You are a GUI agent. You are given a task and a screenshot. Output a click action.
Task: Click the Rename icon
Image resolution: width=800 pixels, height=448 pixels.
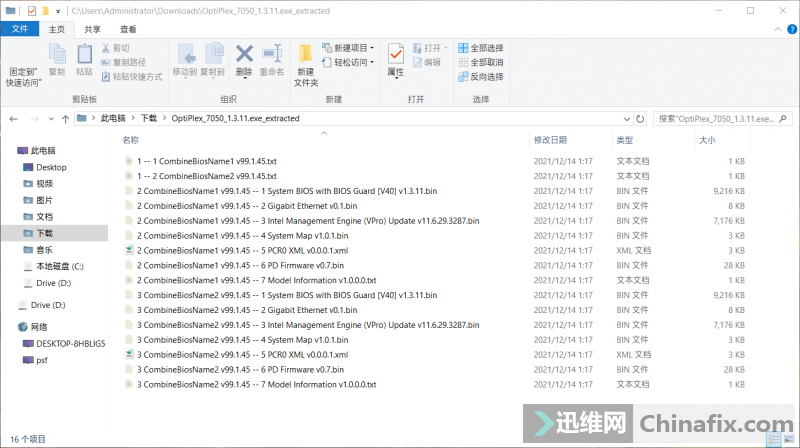[x=271, y=54]
